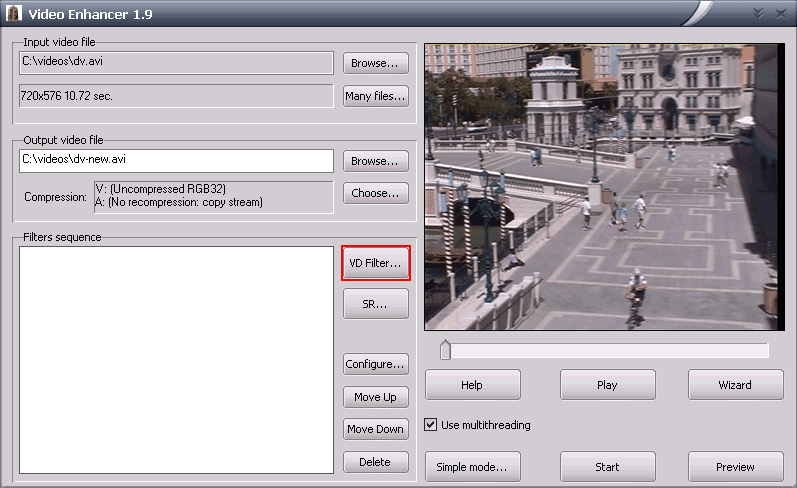Launch the Wizard
The width and height of the screenshot is (797, 488).
[735, 385]
